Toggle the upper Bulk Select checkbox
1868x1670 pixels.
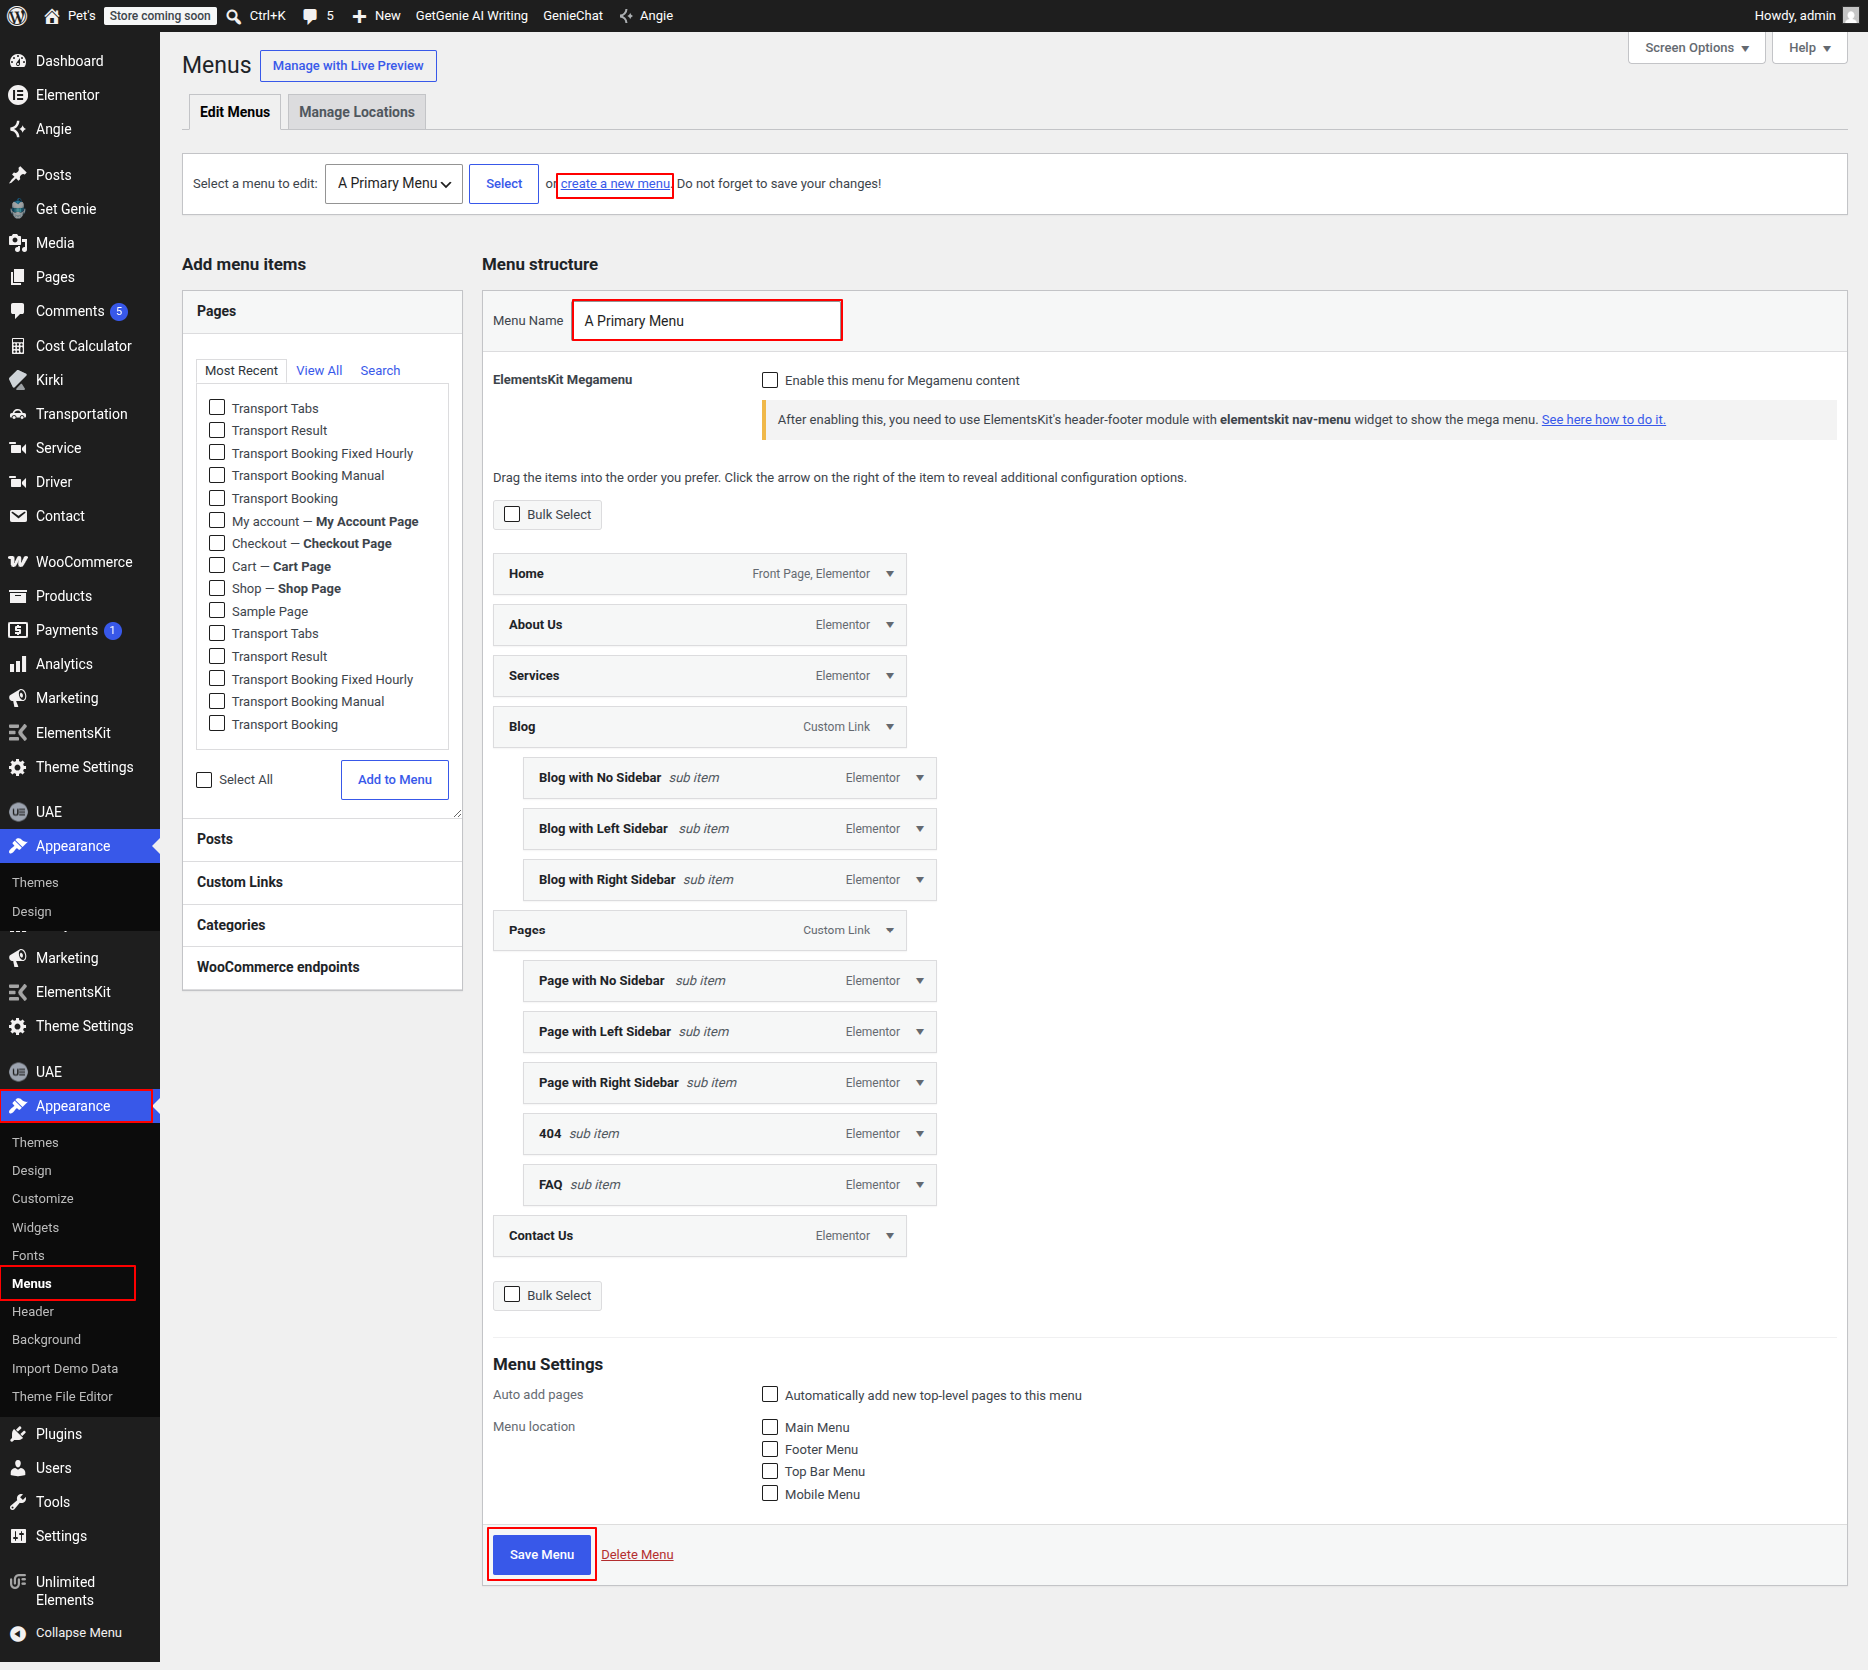(512, 514)
